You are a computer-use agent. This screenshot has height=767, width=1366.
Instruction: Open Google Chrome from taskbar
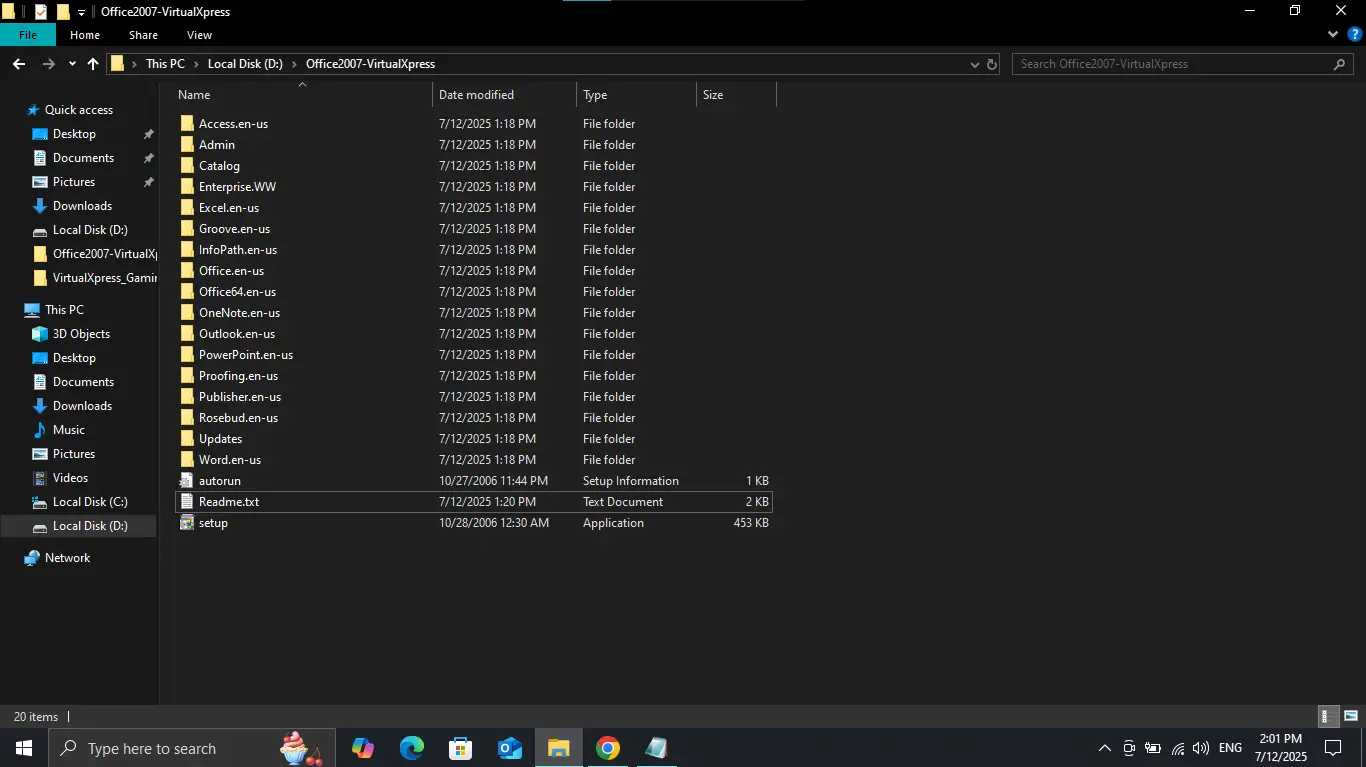coord(608,748)
